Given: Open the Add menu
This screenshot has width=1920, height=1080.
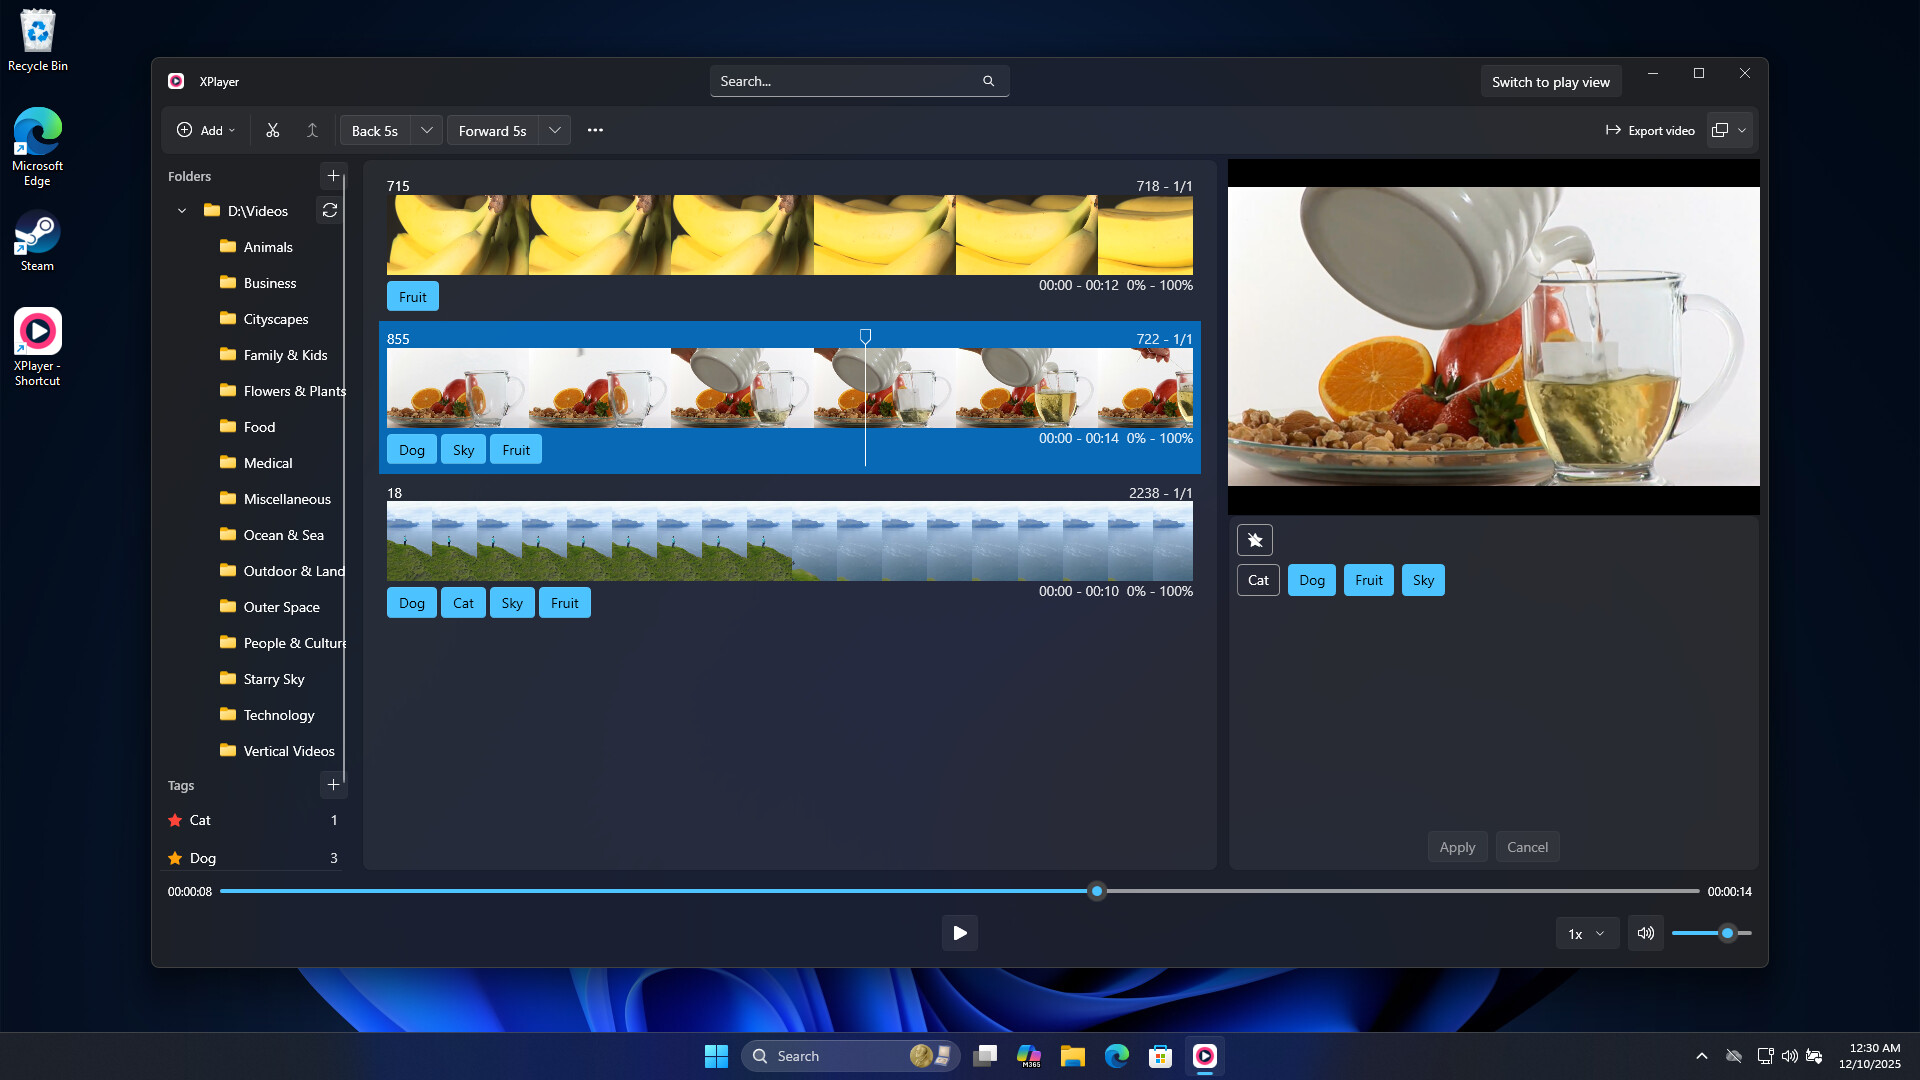Looking at the screenshot, I should [205, 130].
